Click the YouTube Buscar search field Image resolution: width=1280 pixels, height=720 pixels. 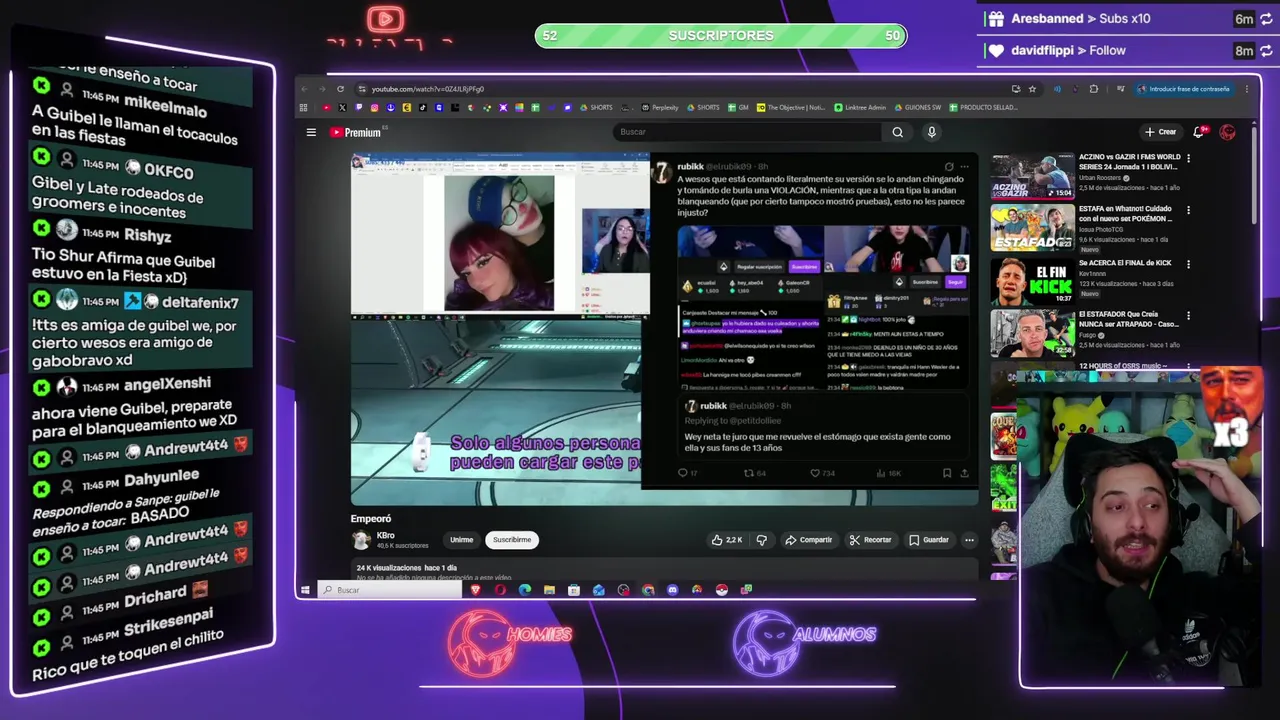pyautogui.click(x=748, y=132)
